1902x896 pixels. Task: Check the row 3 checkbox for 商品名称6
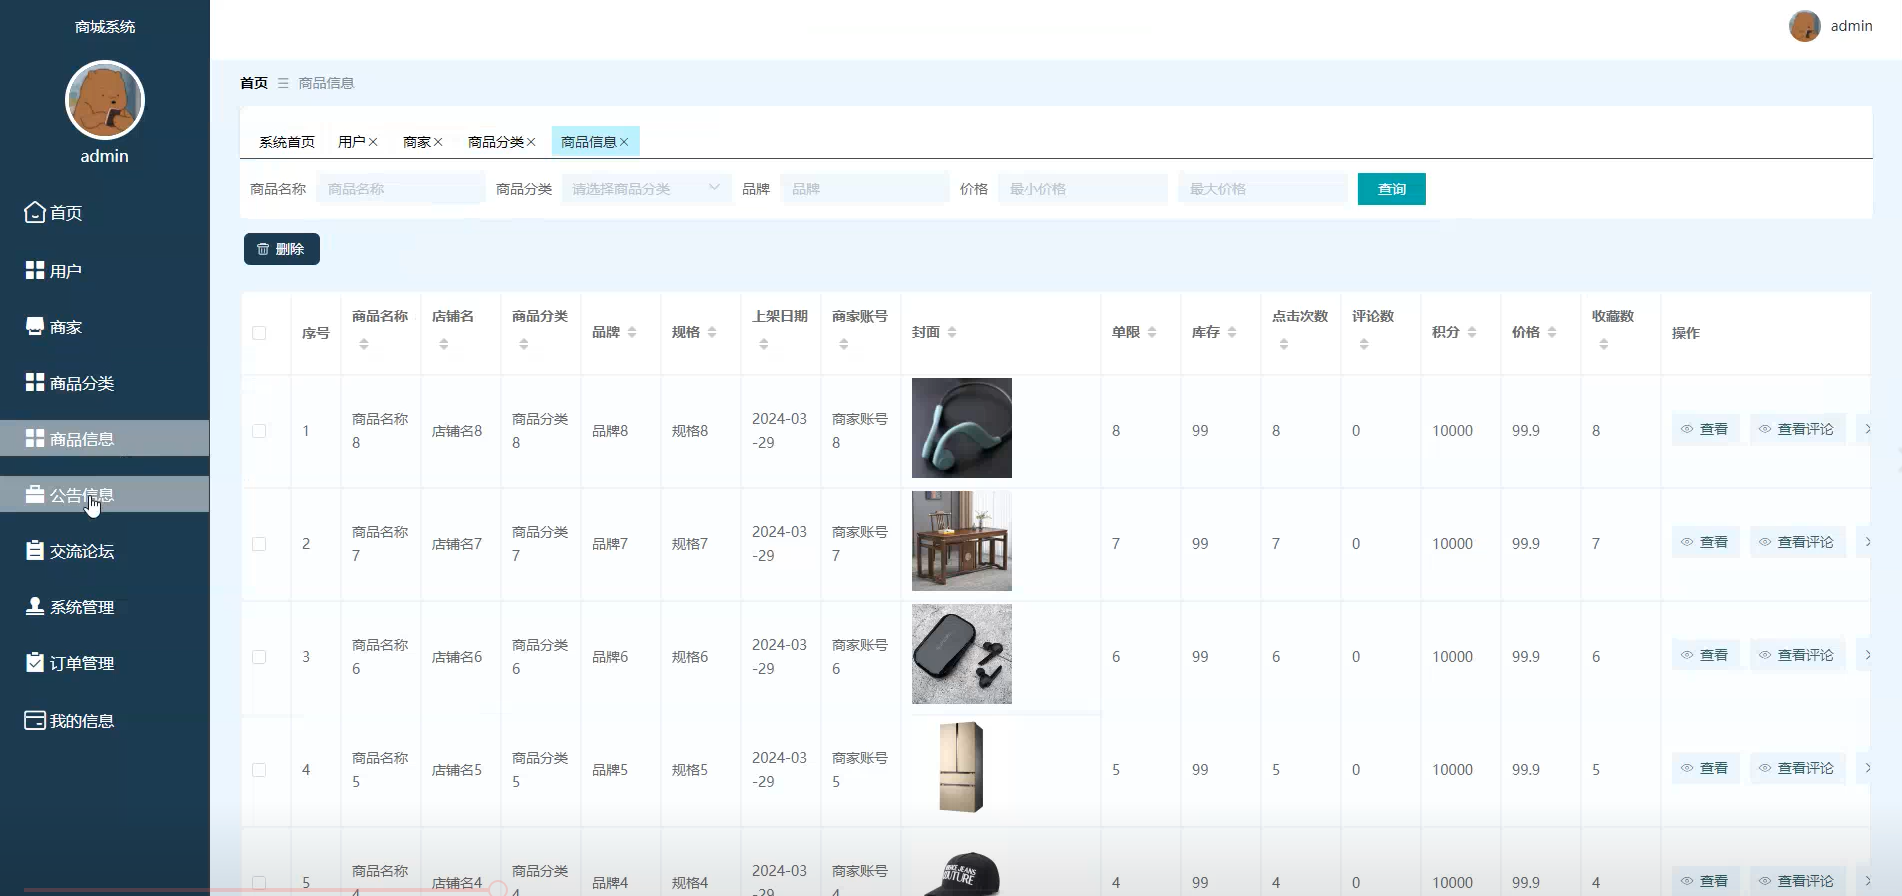259,657
